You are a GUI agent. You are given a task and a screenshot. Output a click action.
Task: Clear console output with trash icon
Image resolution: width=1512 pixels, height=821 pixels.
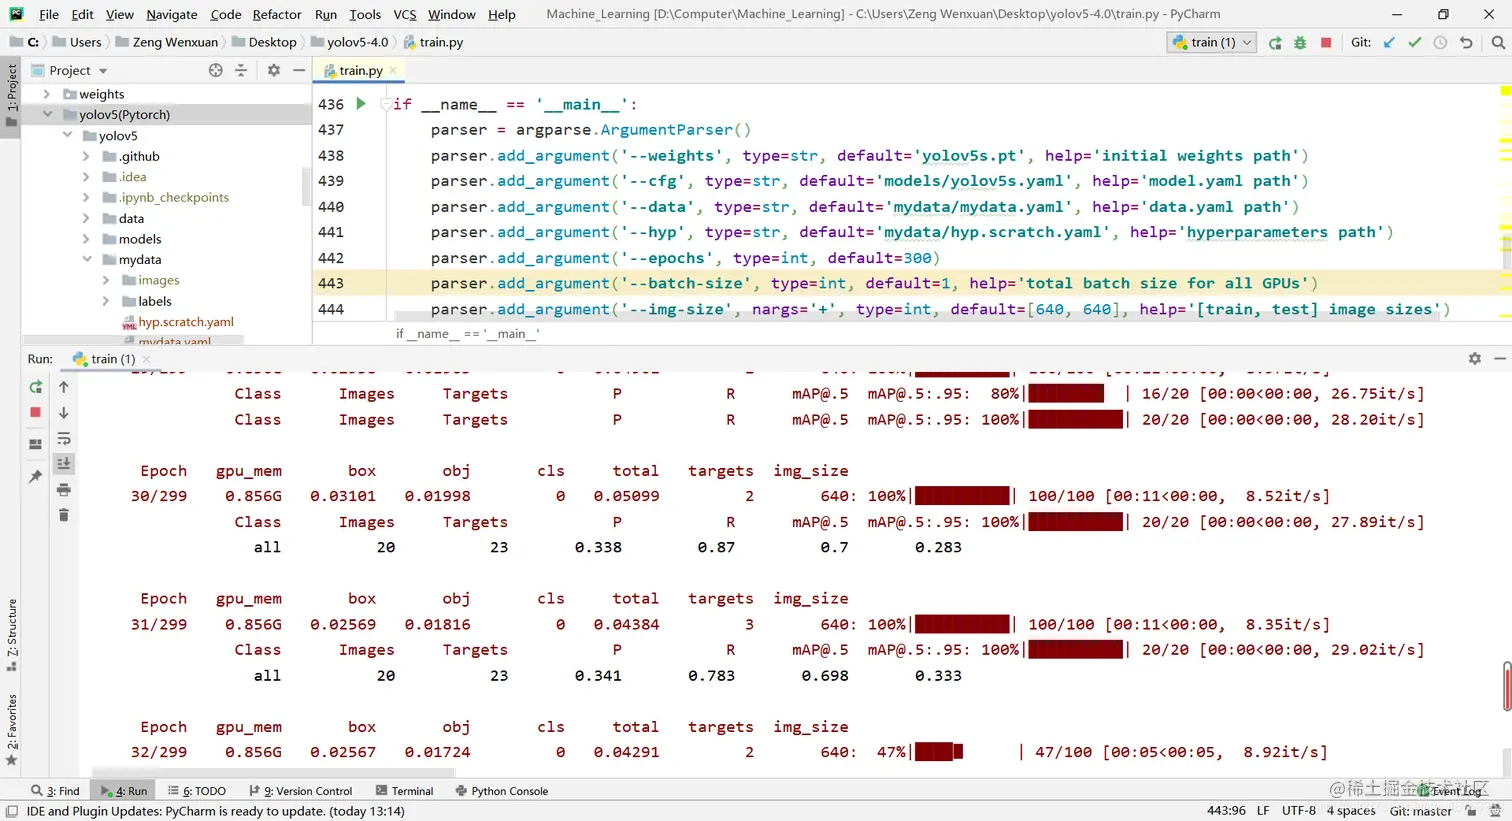64,515
